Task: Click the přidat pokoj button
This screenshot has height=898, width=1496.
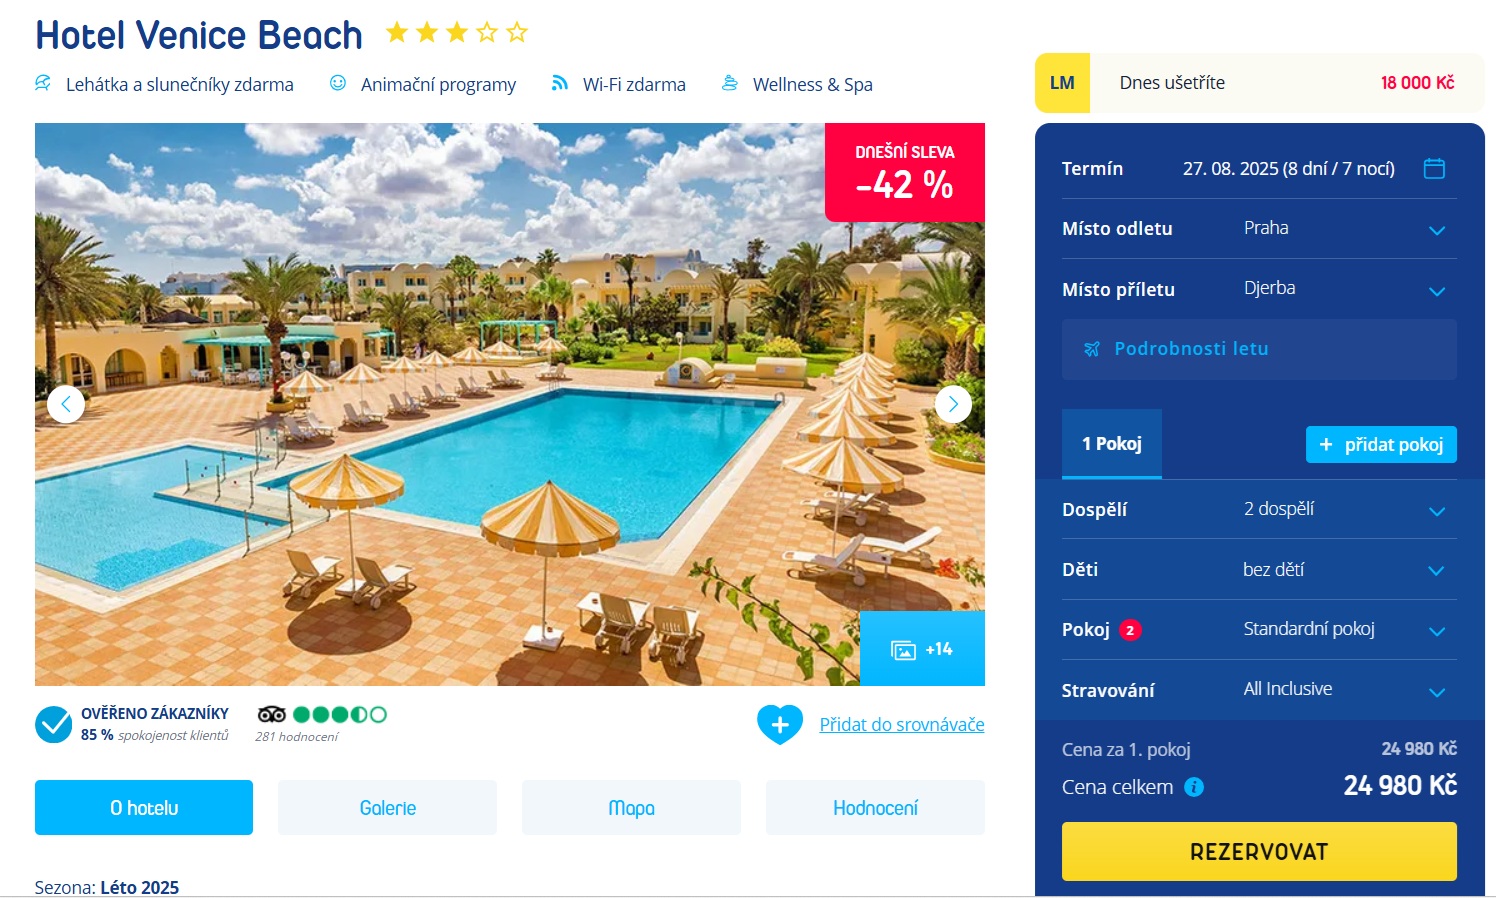Action: point(1381,444)
